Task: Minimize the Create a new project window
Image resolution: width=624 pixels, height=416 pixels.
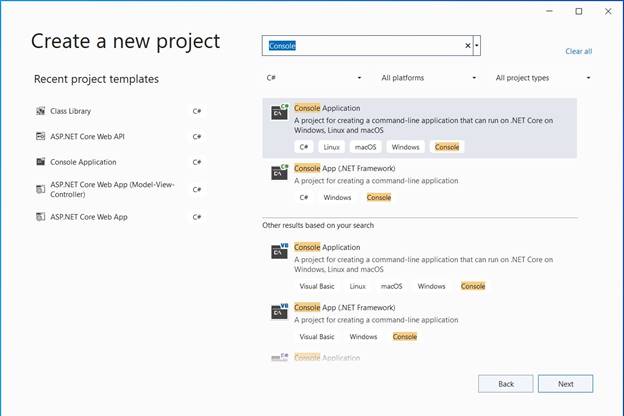Action: [550, 12]
